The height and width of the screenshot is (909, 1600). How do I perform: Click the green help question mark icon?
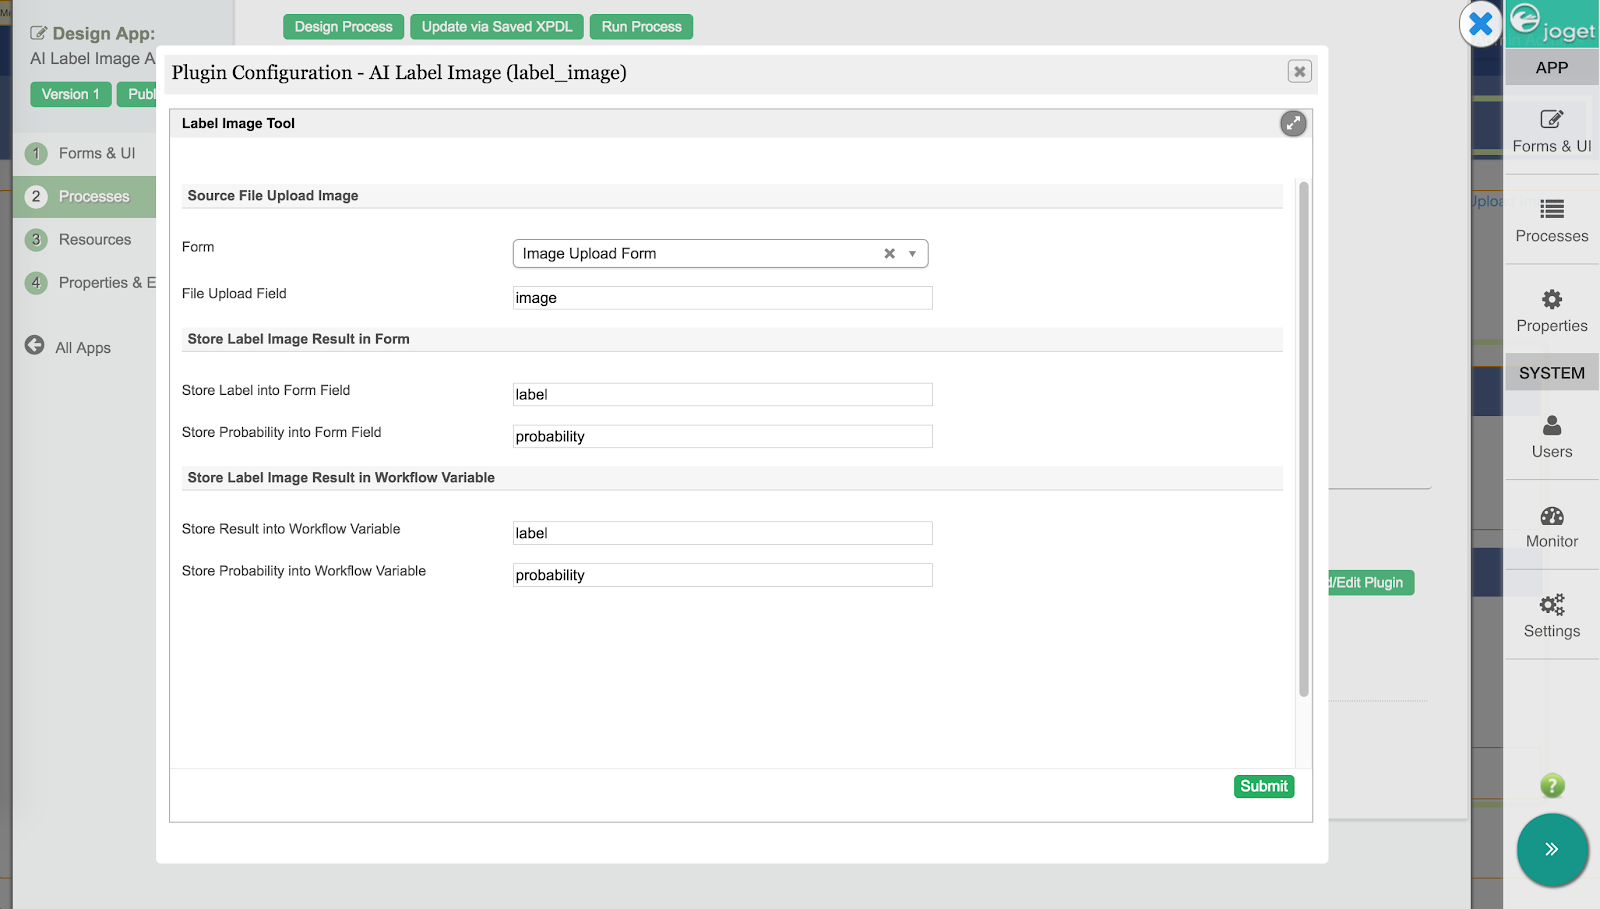(1552, 786)
